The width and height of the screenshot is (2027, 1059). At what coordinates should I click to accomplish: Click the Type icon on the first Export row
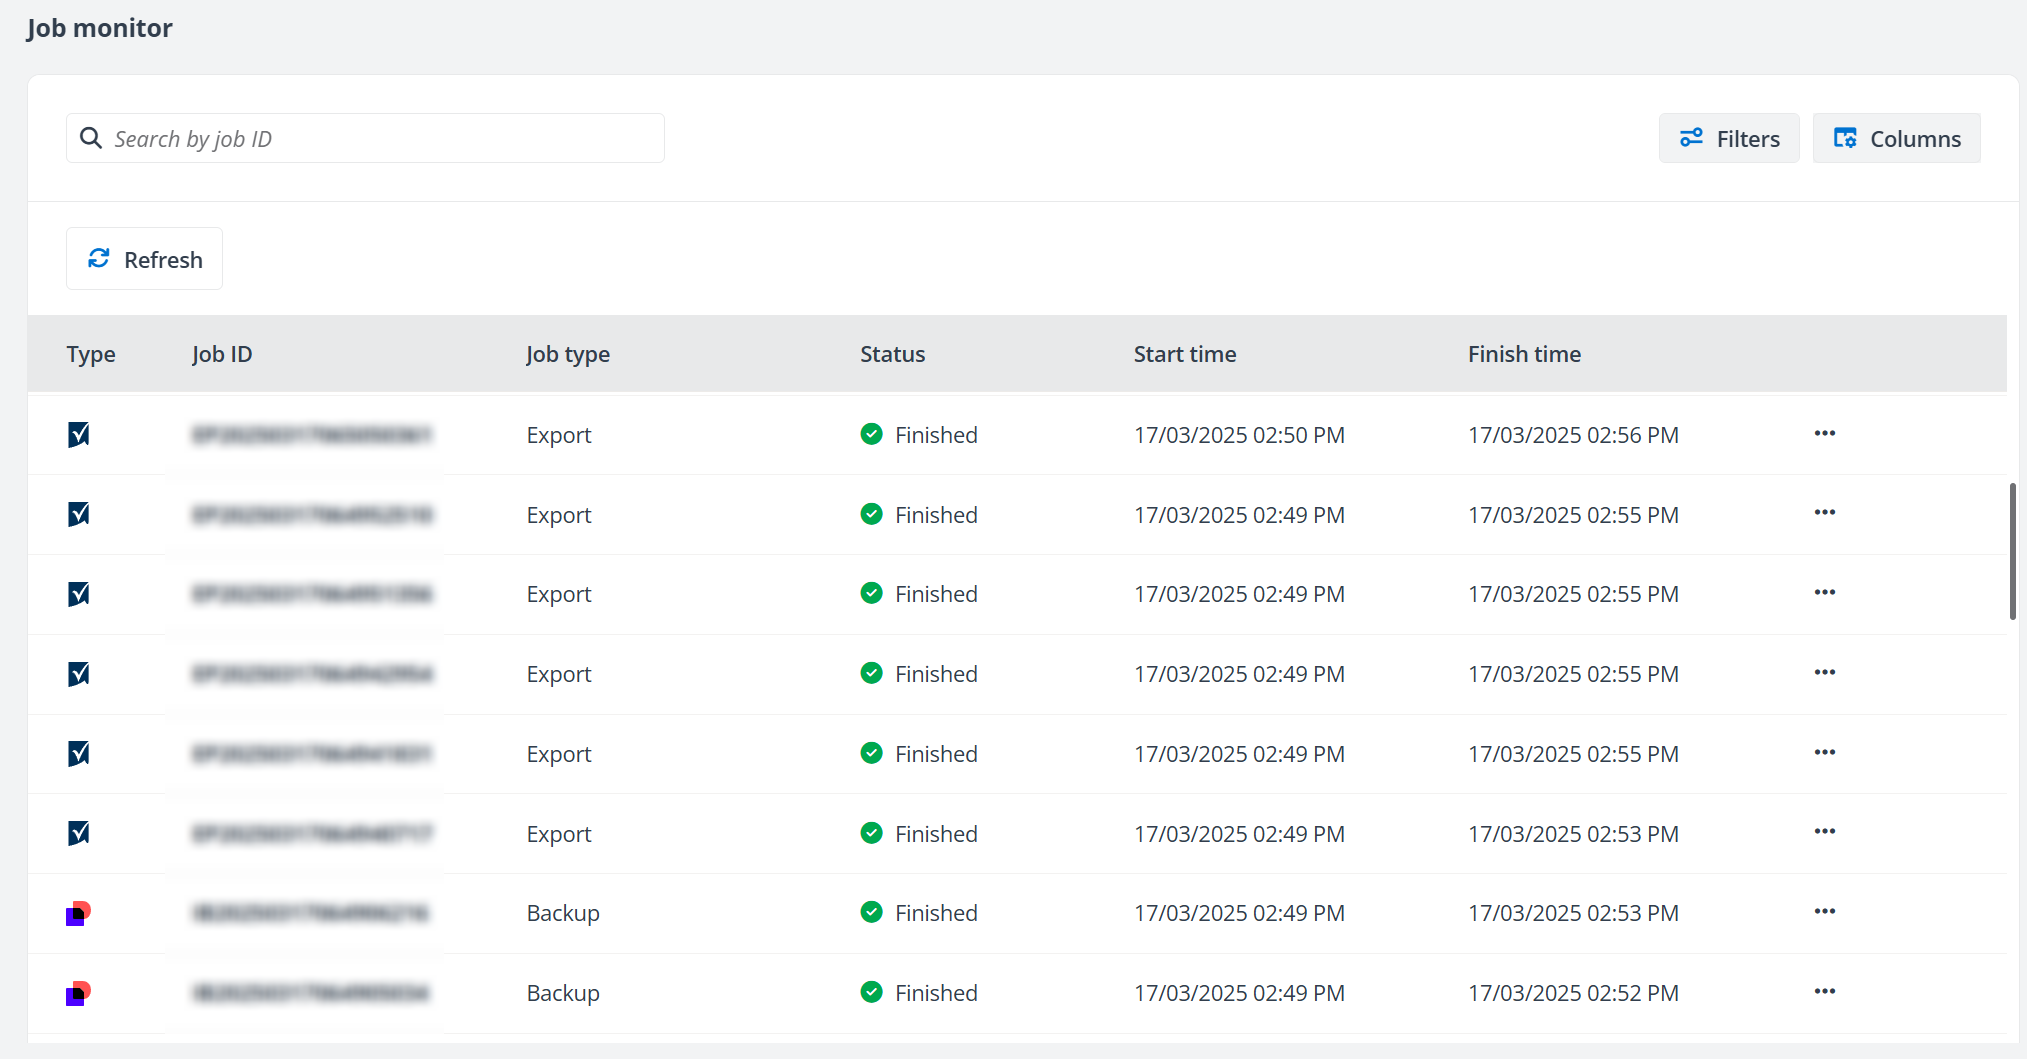(x=79, y=434)
